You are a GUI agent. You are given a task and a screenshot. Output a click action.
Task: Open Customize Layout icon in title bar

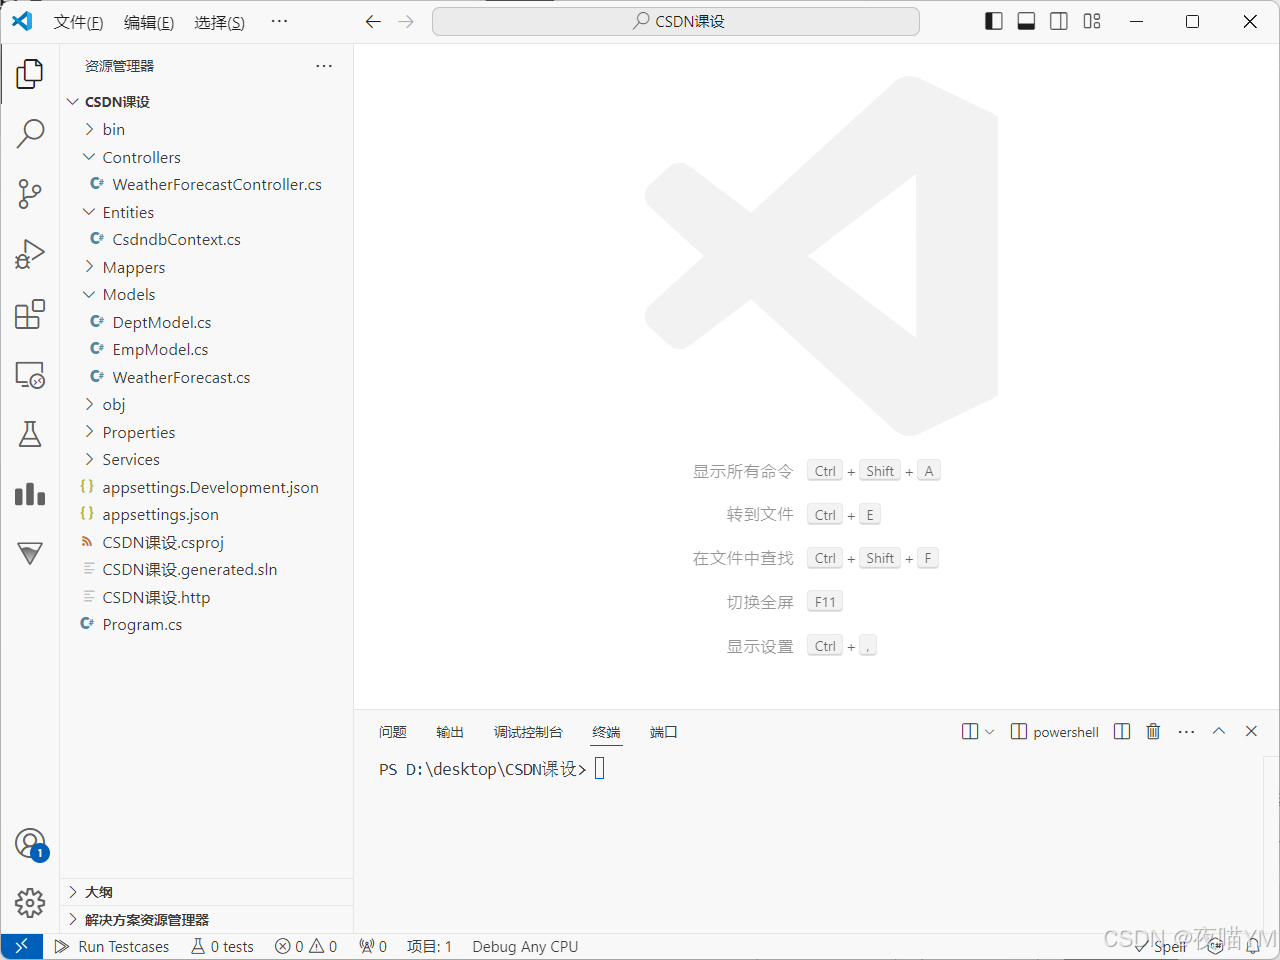(1092, 21)
